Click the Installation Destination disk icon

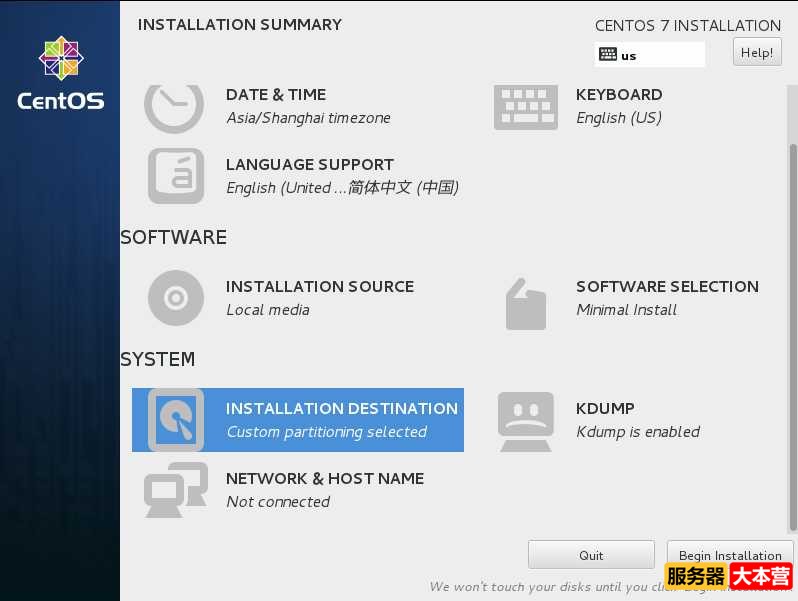pyautogui.click(x=176, y=420)
